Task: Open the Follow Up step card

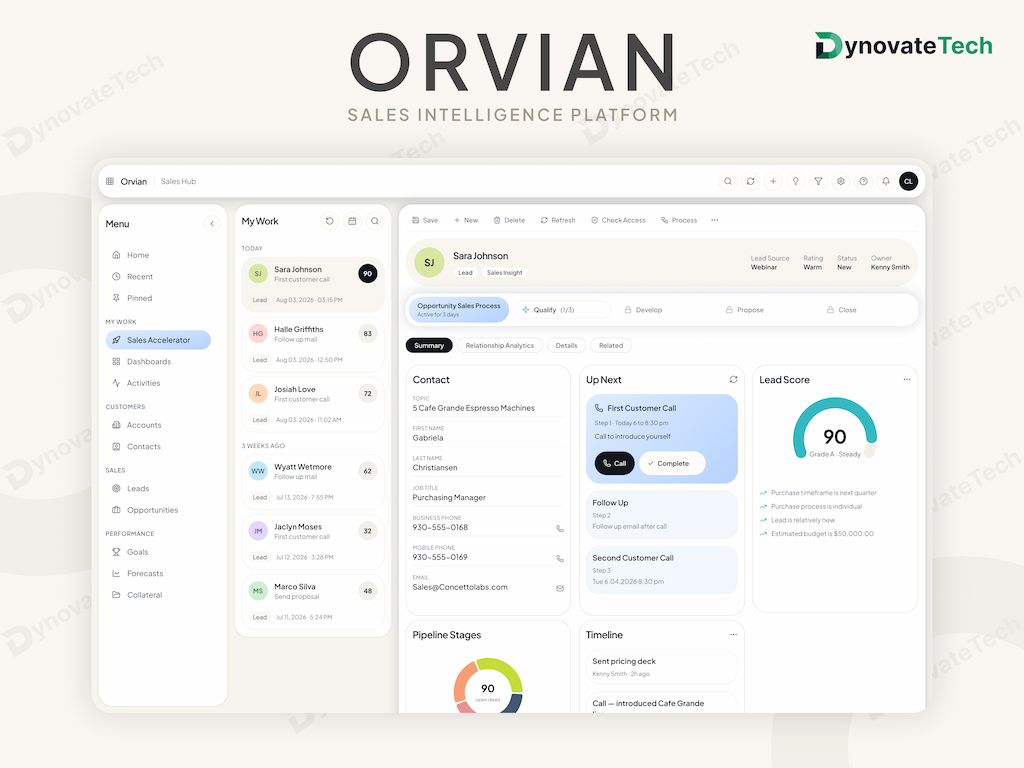Action: pos(662,515)
